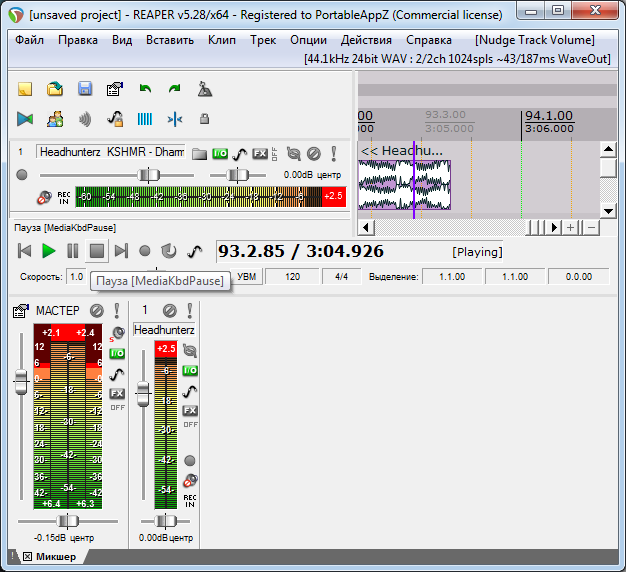Image resolution: width=626 pixels, height=572 pixels.
Task: Mute track 1 in the track panel
Action: [313, 153]
